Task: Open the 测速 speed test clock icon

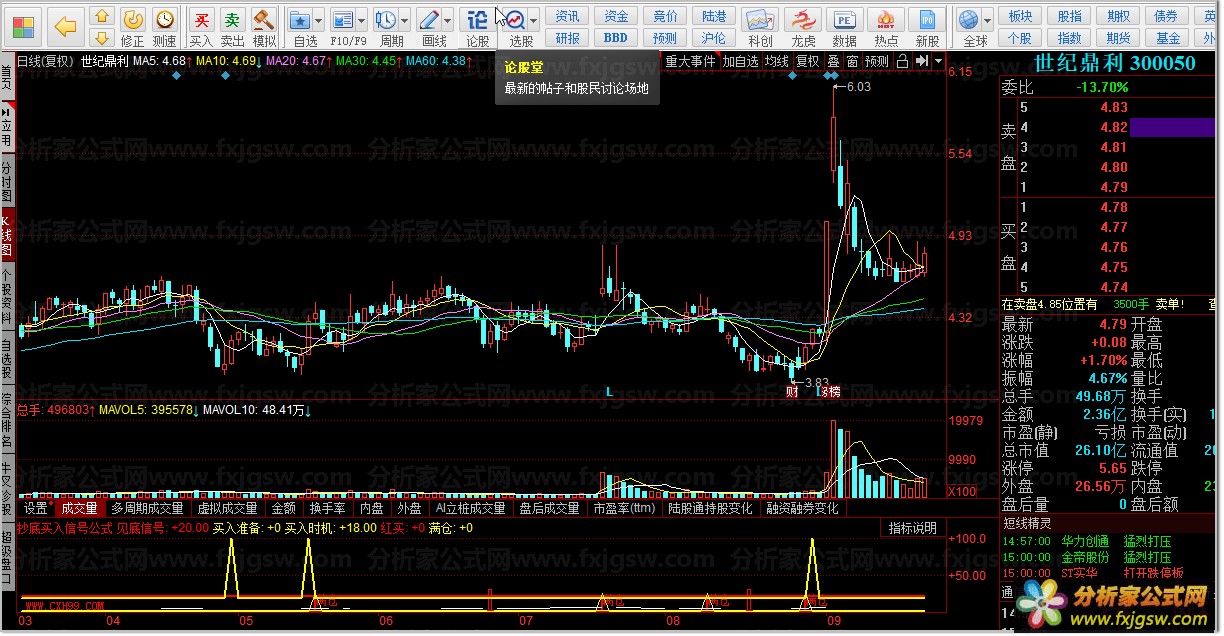Action: [x=165, y=19]
